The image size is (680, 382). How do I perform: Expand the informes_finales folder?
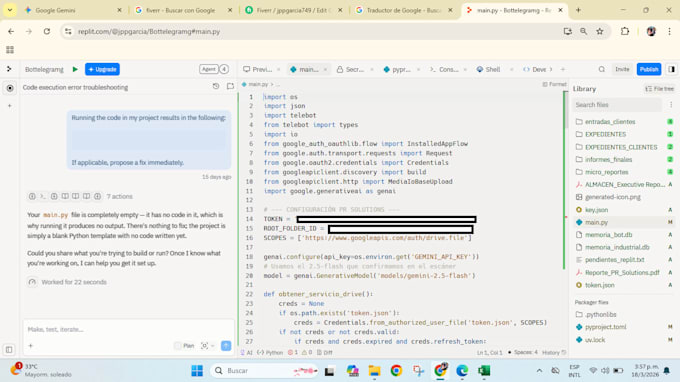[608, 160]
